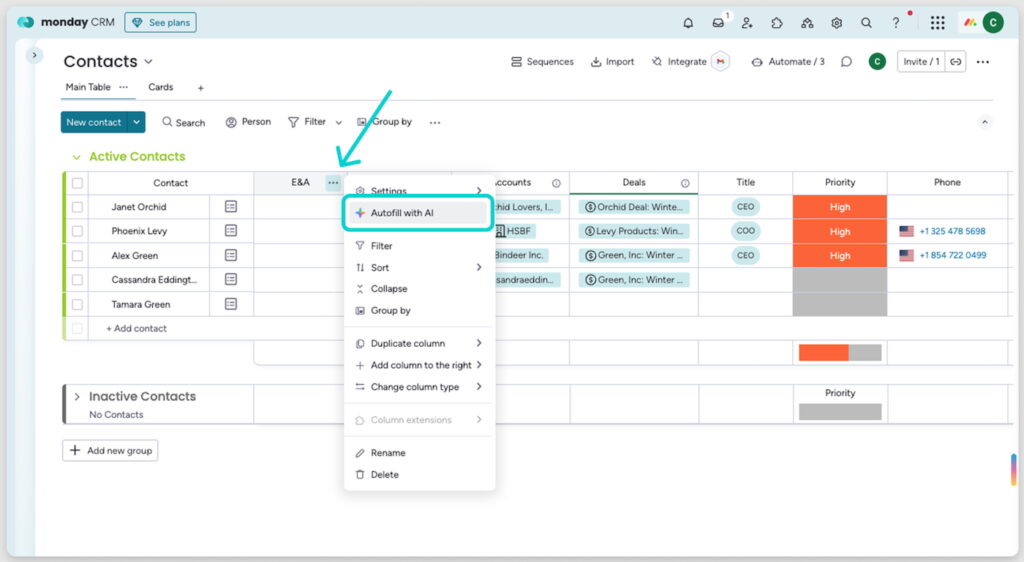Open Phoenix Levy's item updates icon
Viewport: 1024px width, 562px height.
231,231
